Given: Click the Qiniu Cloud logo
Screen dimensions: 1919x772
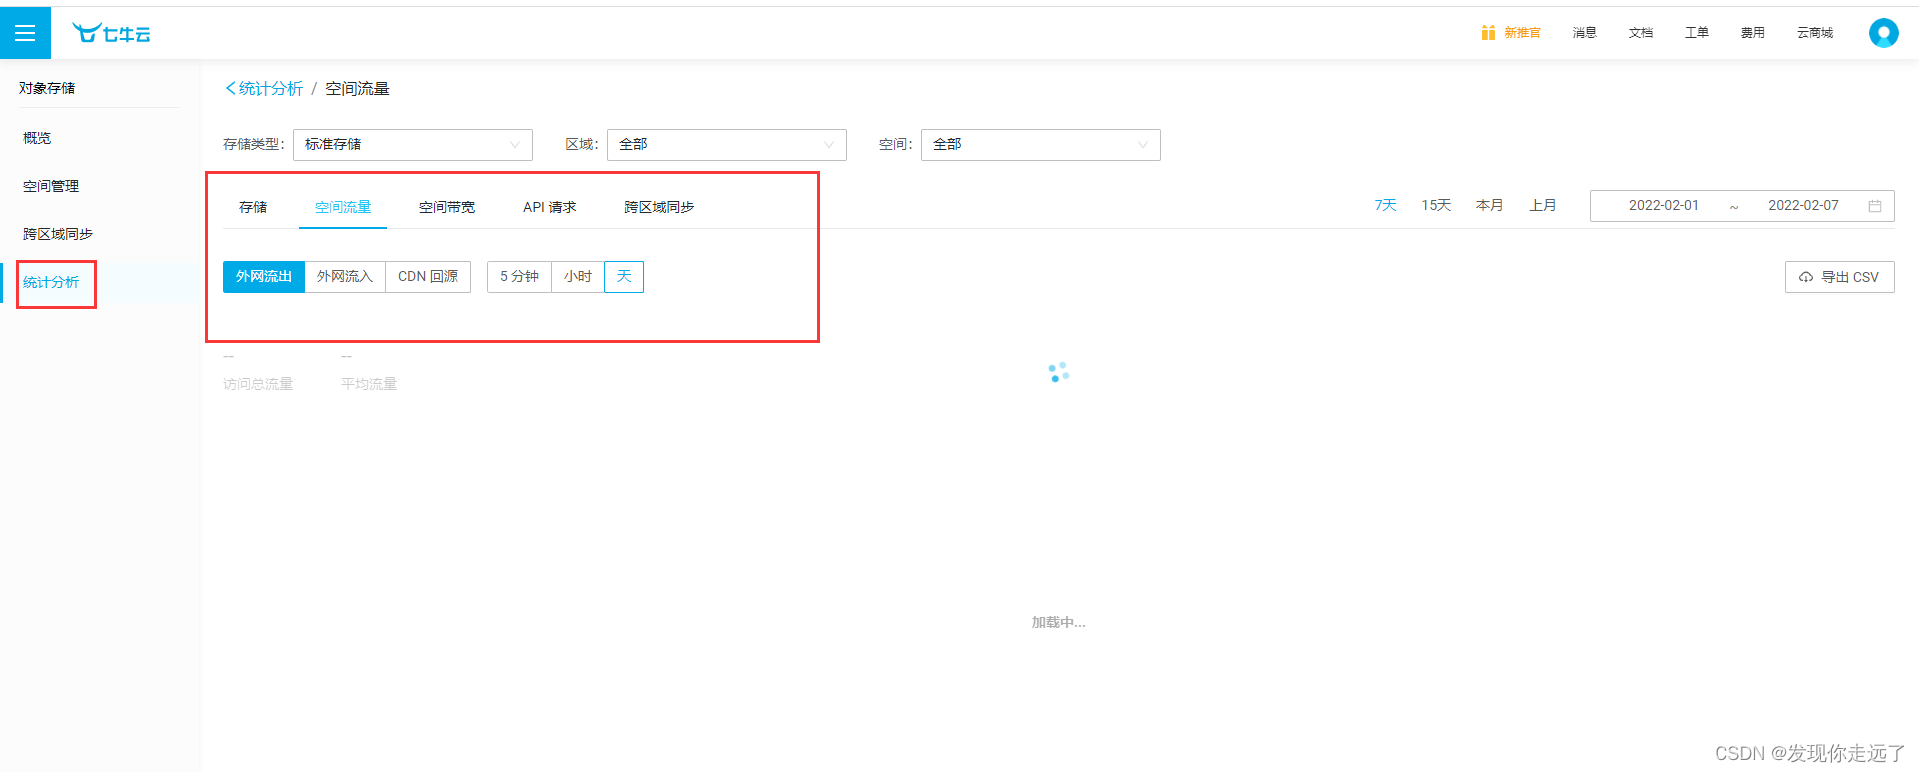Looking at the screenshot, I should click(x=111, y=33).
